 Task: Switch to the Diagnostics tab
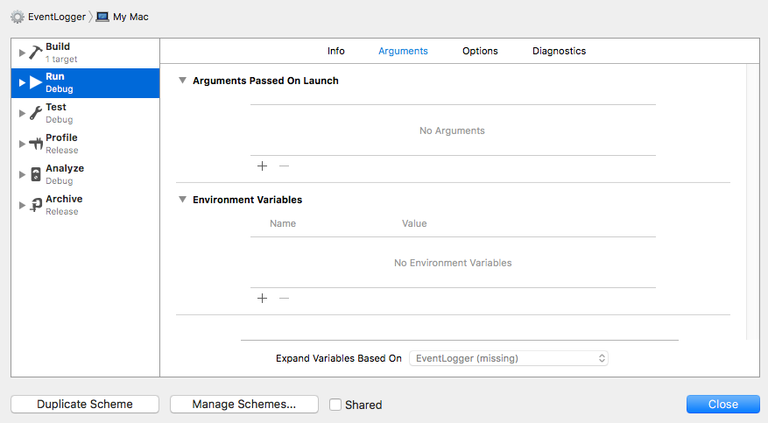tap(559, 51)
